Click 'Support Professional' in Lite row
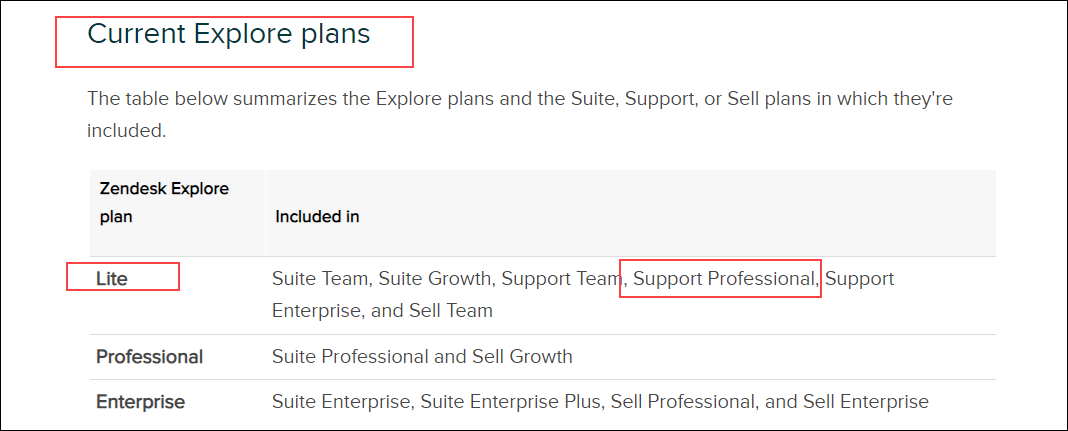This screenshot has height=431, width=1068. pos(724,279)
